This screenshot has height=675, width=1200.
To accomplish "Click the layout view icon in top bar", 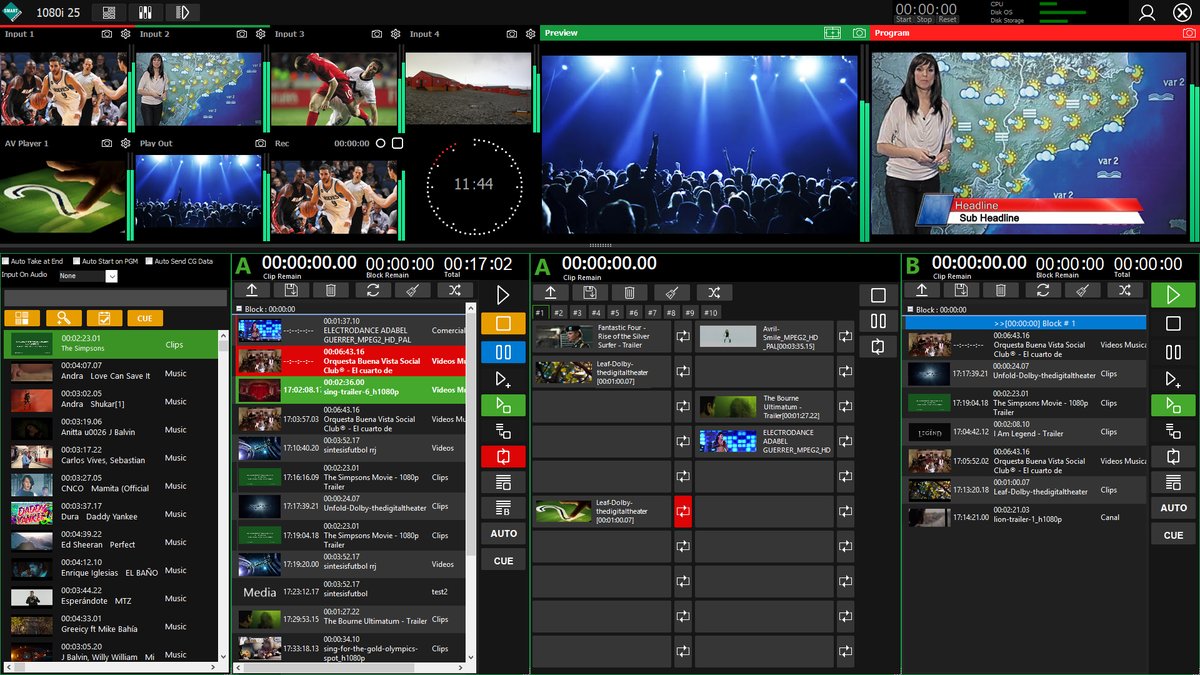I will pos(109,12).
